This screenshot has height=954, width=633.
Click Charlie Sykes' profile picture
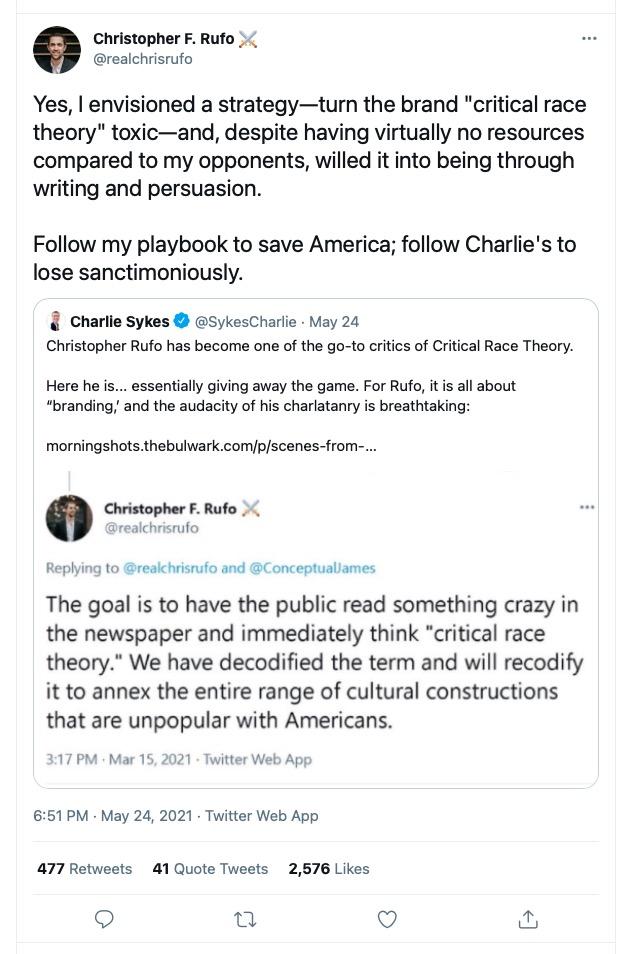click(56, 321)
